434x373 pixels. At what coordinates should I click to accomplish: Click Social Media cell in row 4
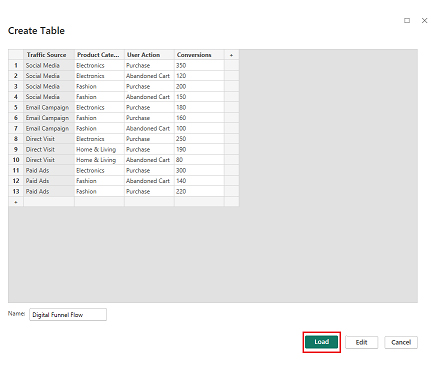tap(49, 97)
